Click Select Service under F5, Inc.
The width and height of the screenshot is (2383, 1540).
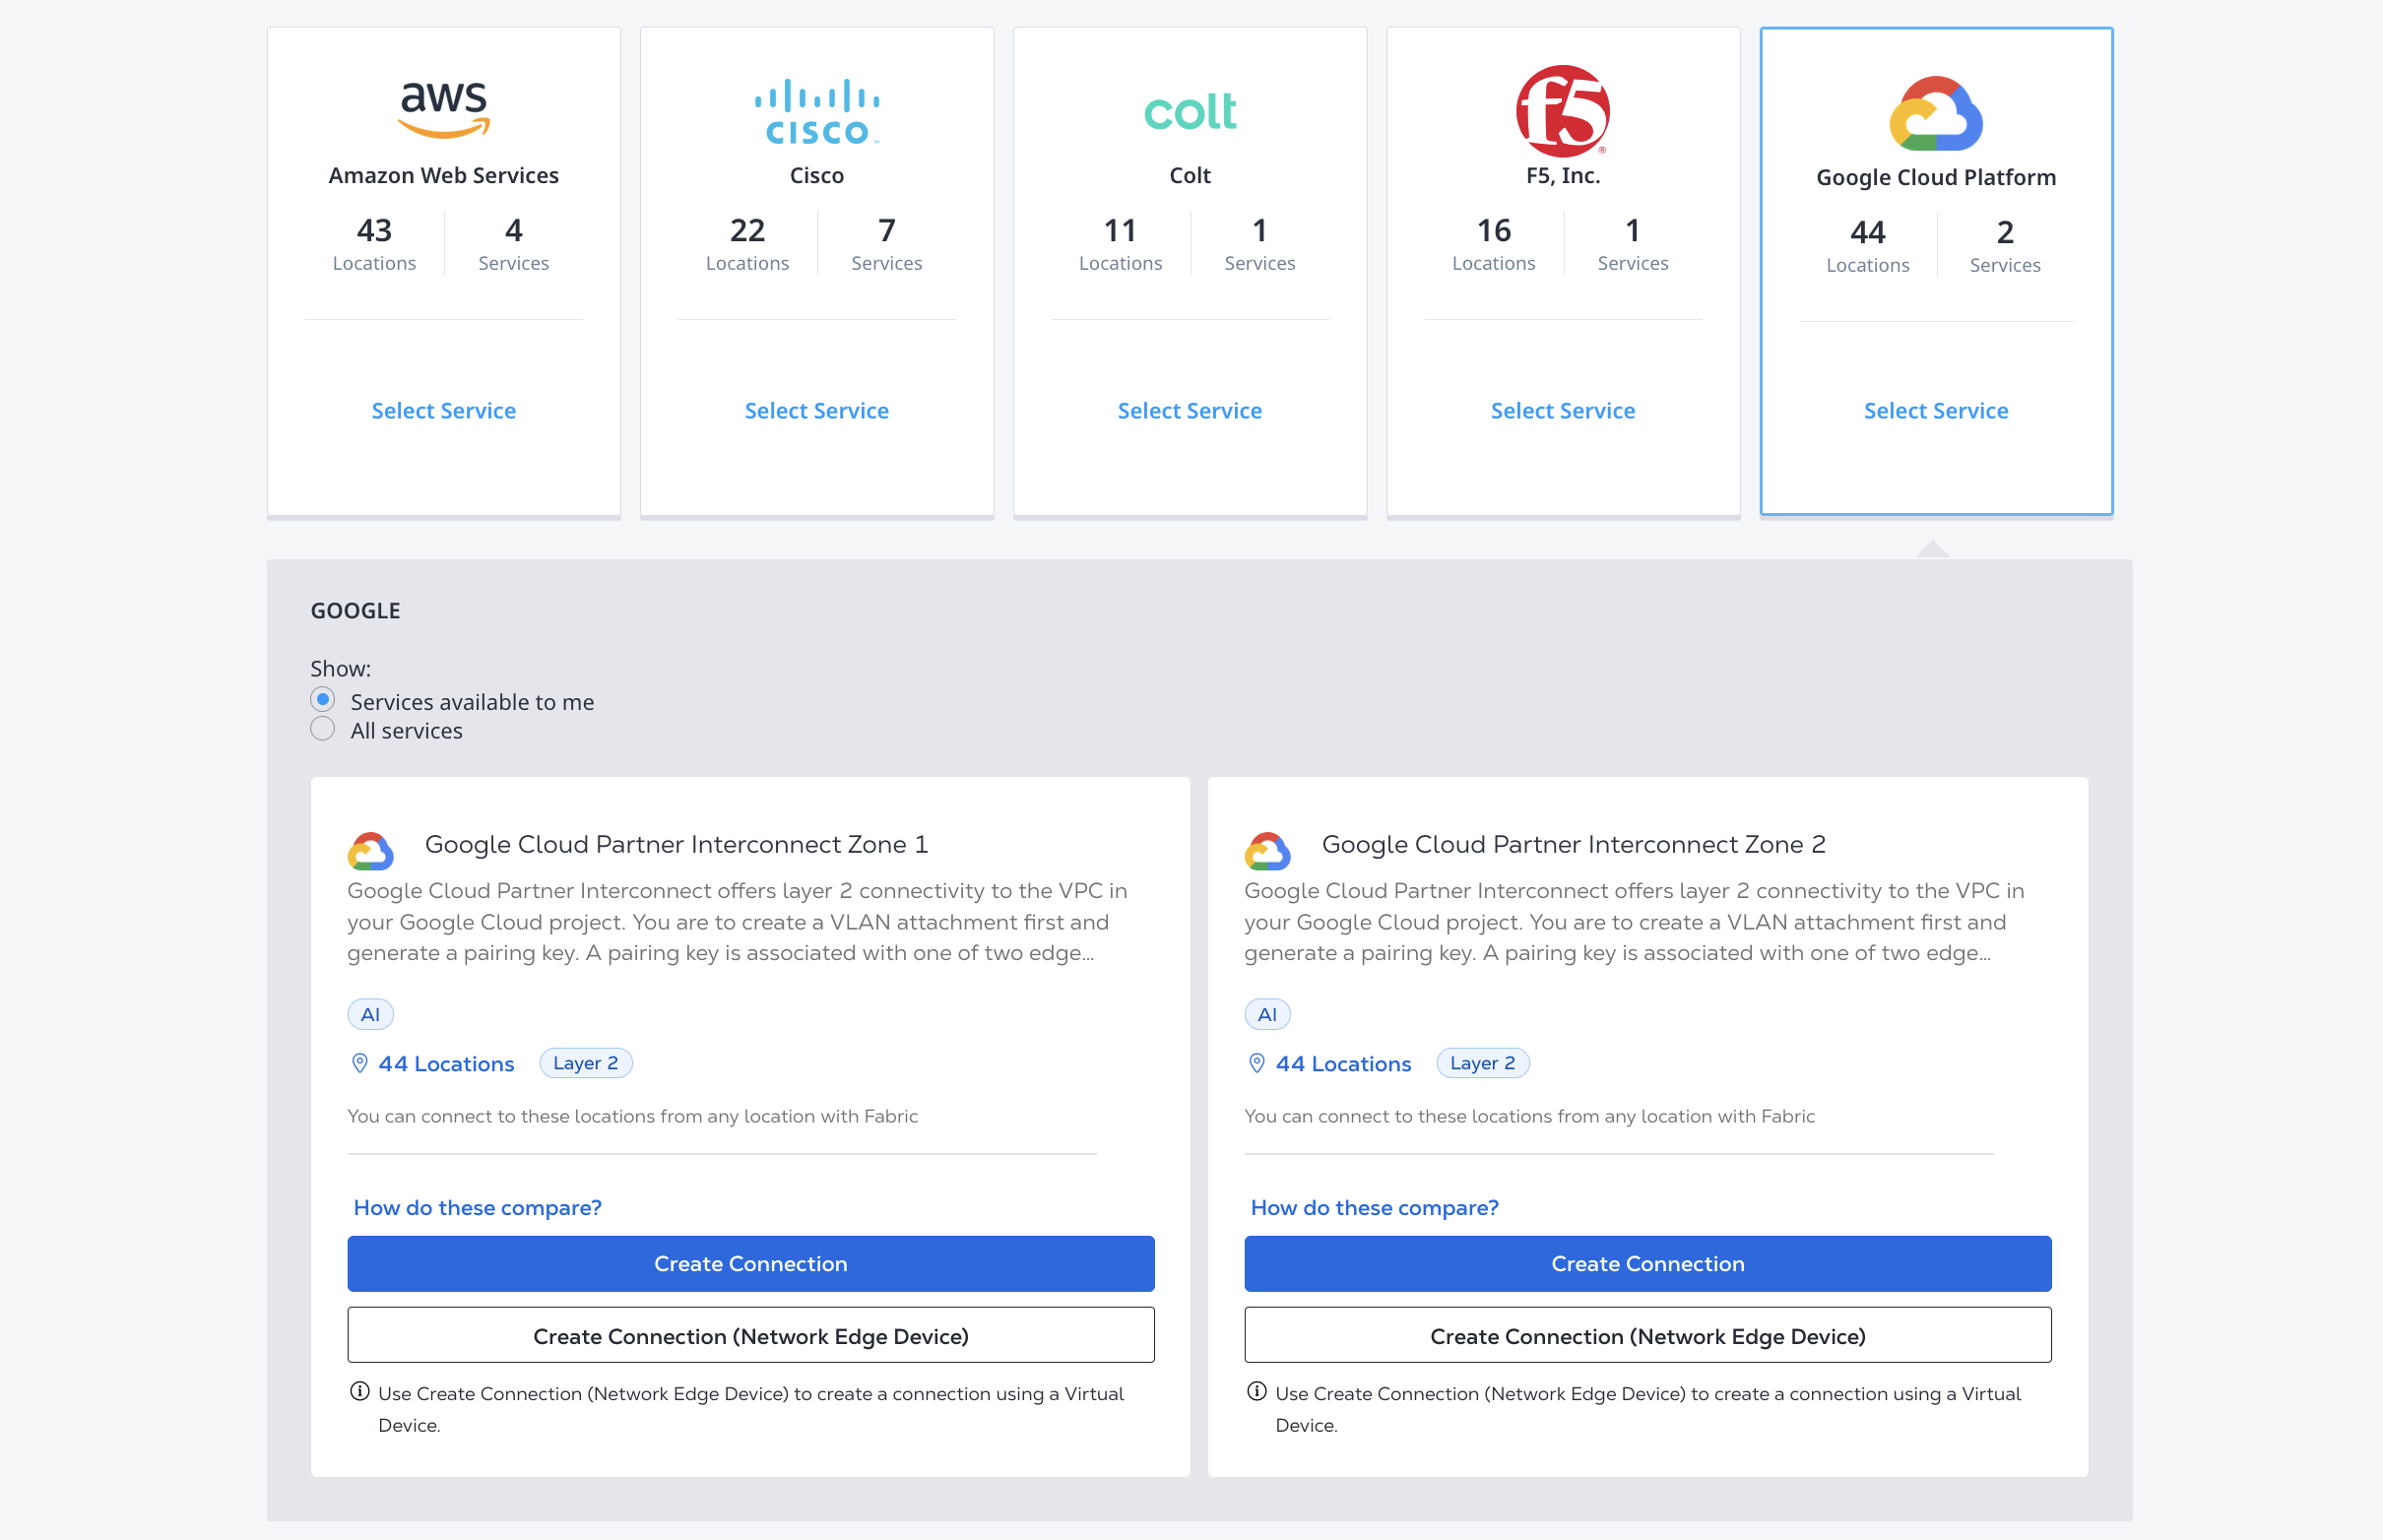(1562, 410)
